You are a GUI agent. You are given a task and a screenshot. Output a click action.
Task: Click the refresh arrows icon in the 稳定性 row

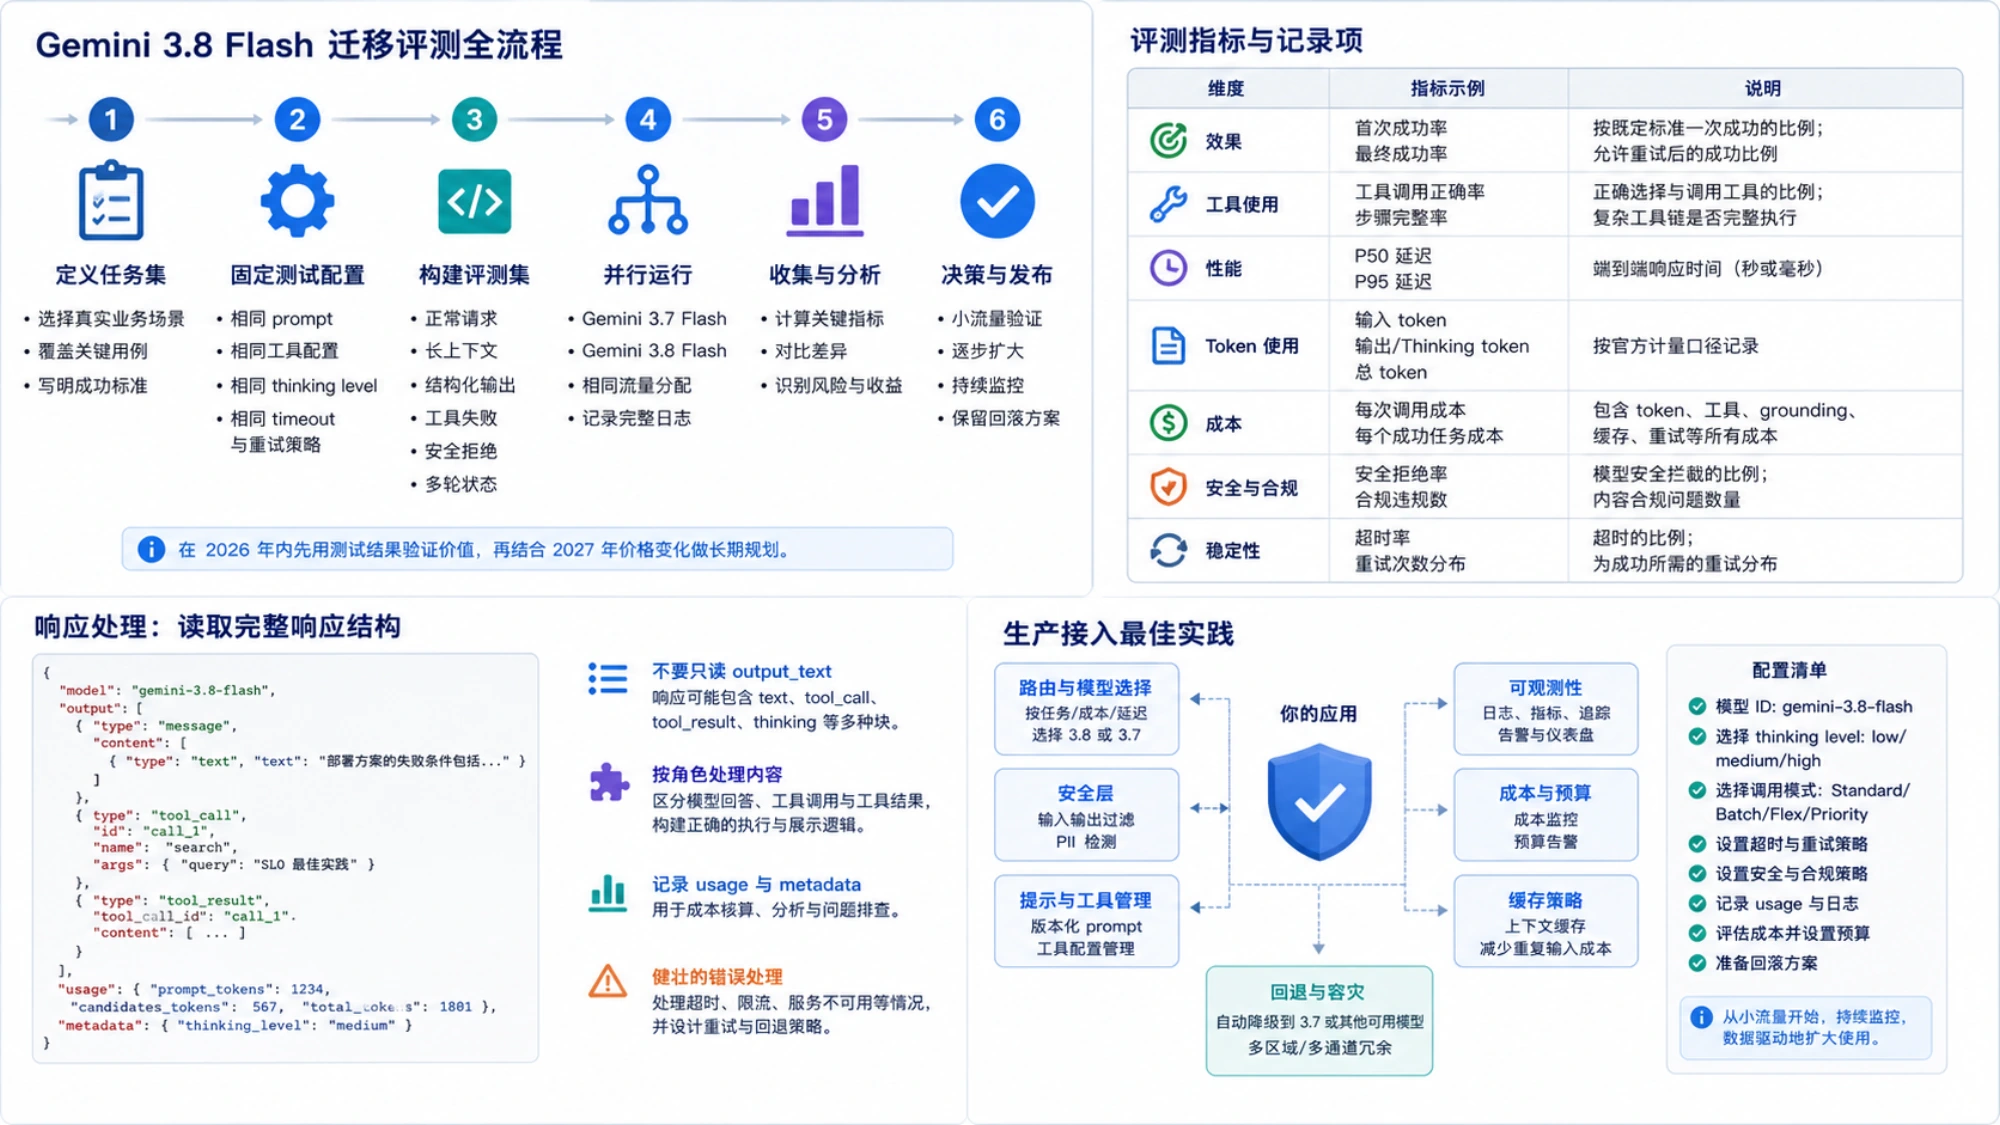1168,550
